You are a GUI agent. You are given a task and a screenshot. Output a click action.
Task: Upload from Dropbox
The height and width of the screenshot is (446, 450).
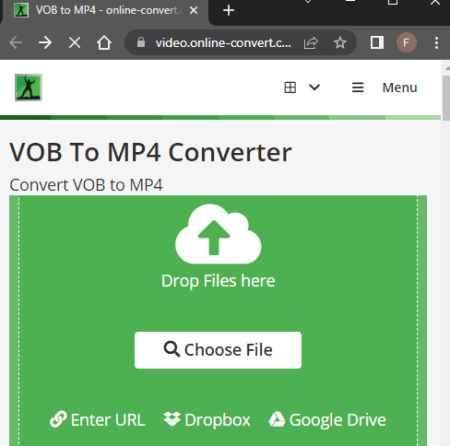(207, 420)
